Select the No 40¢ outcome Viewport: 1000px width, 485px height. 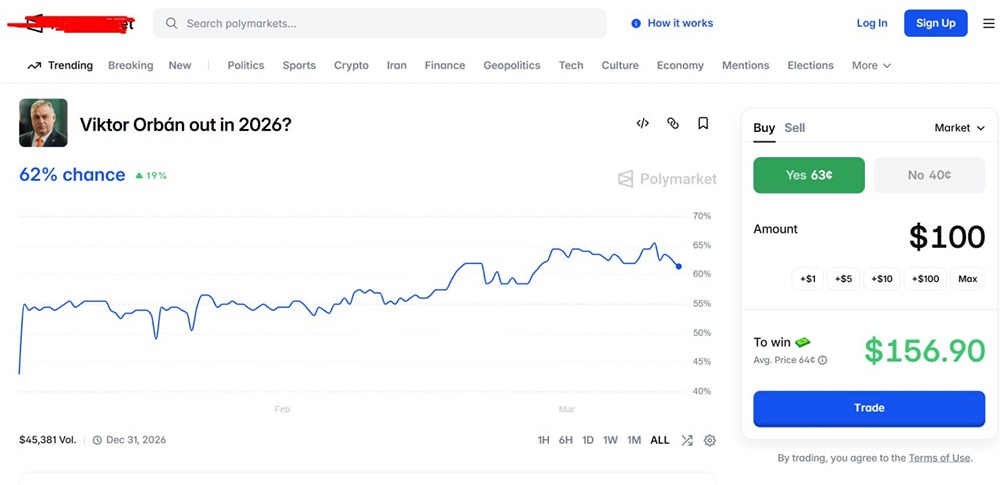click(x=929, y=175)
